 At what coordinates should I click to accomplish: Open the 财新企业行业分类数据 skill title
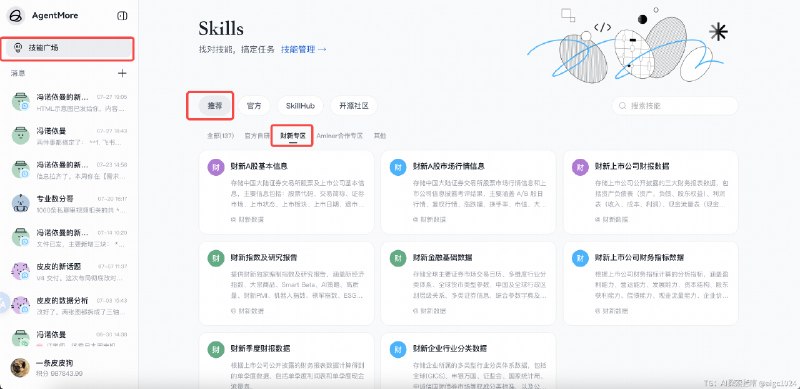450,349
